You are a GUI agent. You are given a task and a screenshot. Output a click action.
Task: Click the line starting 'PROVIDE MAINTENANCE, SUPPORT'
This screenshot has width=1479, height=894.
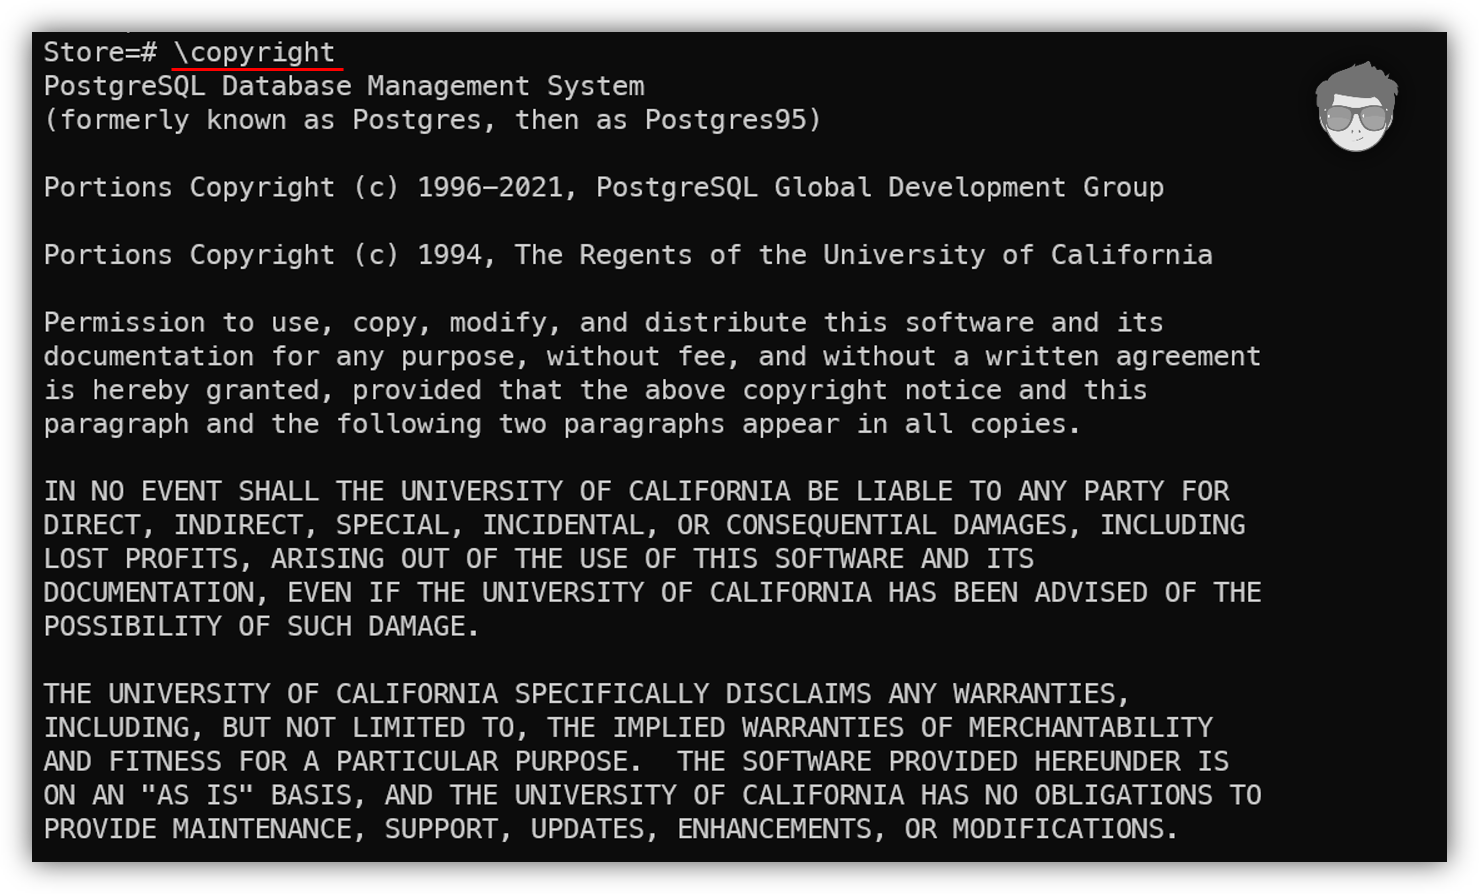click(x=611, y=830)
